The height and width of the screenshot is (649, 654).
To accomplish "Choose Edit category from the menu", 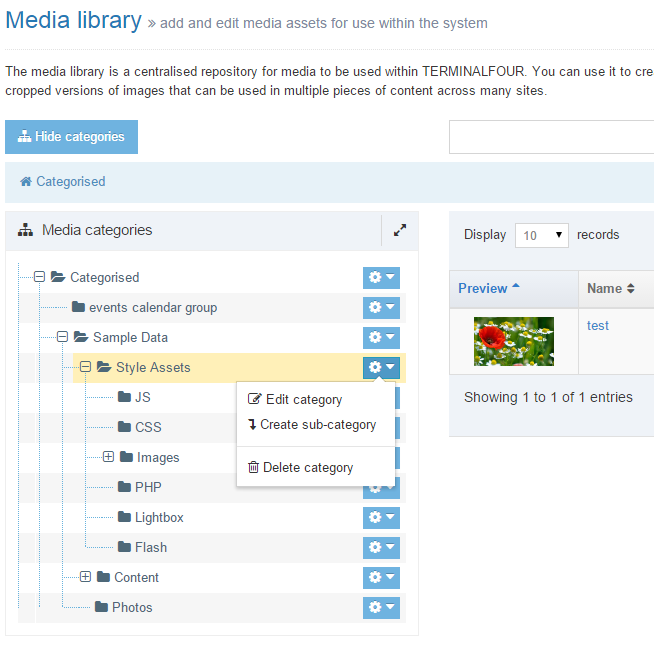I will [303, 399].
